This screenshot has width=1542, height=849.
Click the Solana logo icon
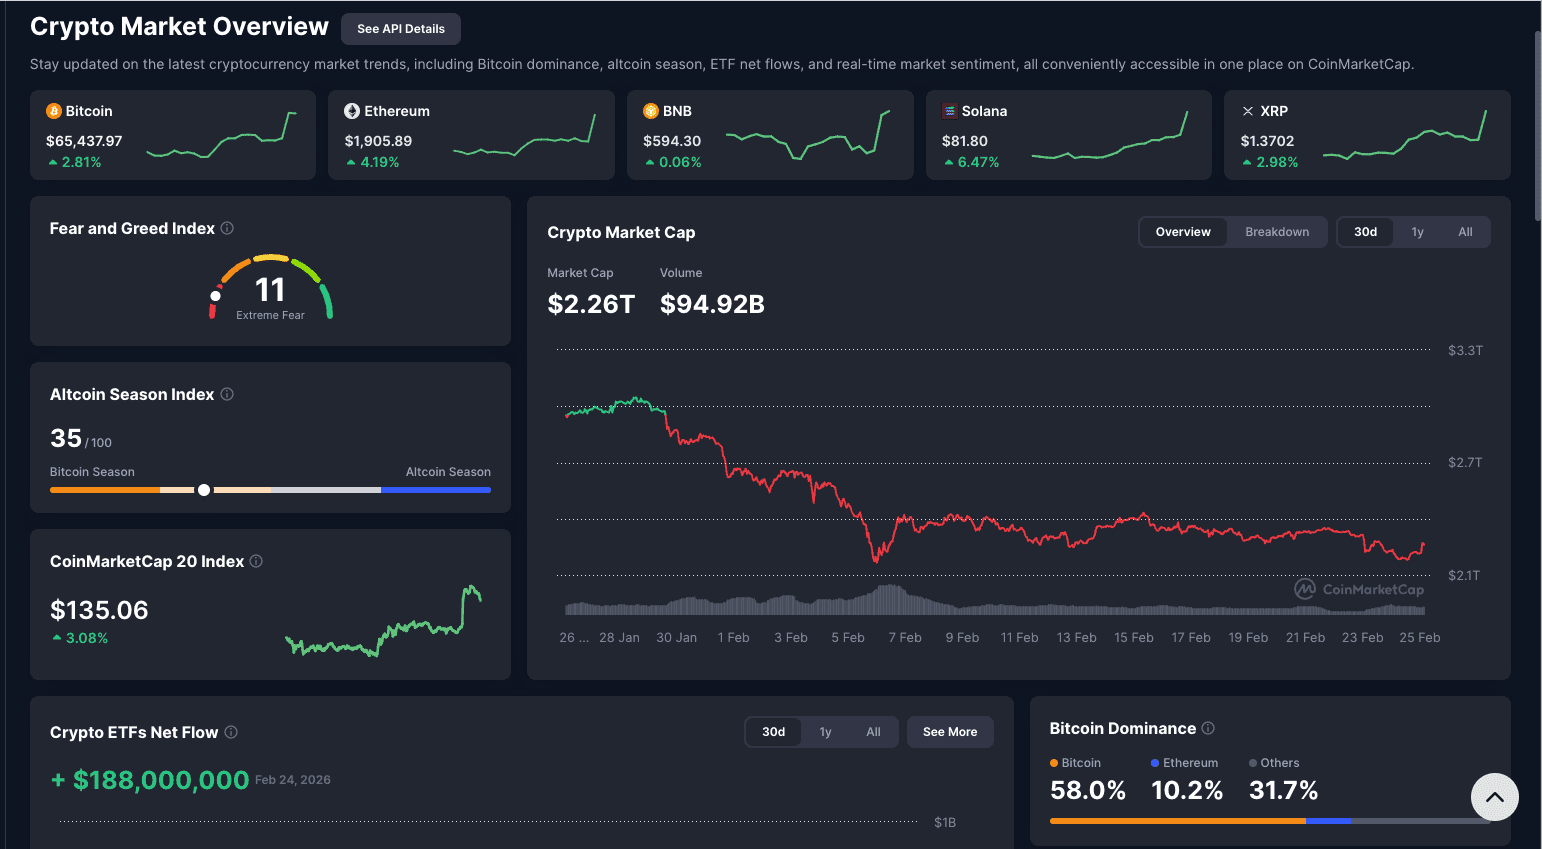[950, 111]
